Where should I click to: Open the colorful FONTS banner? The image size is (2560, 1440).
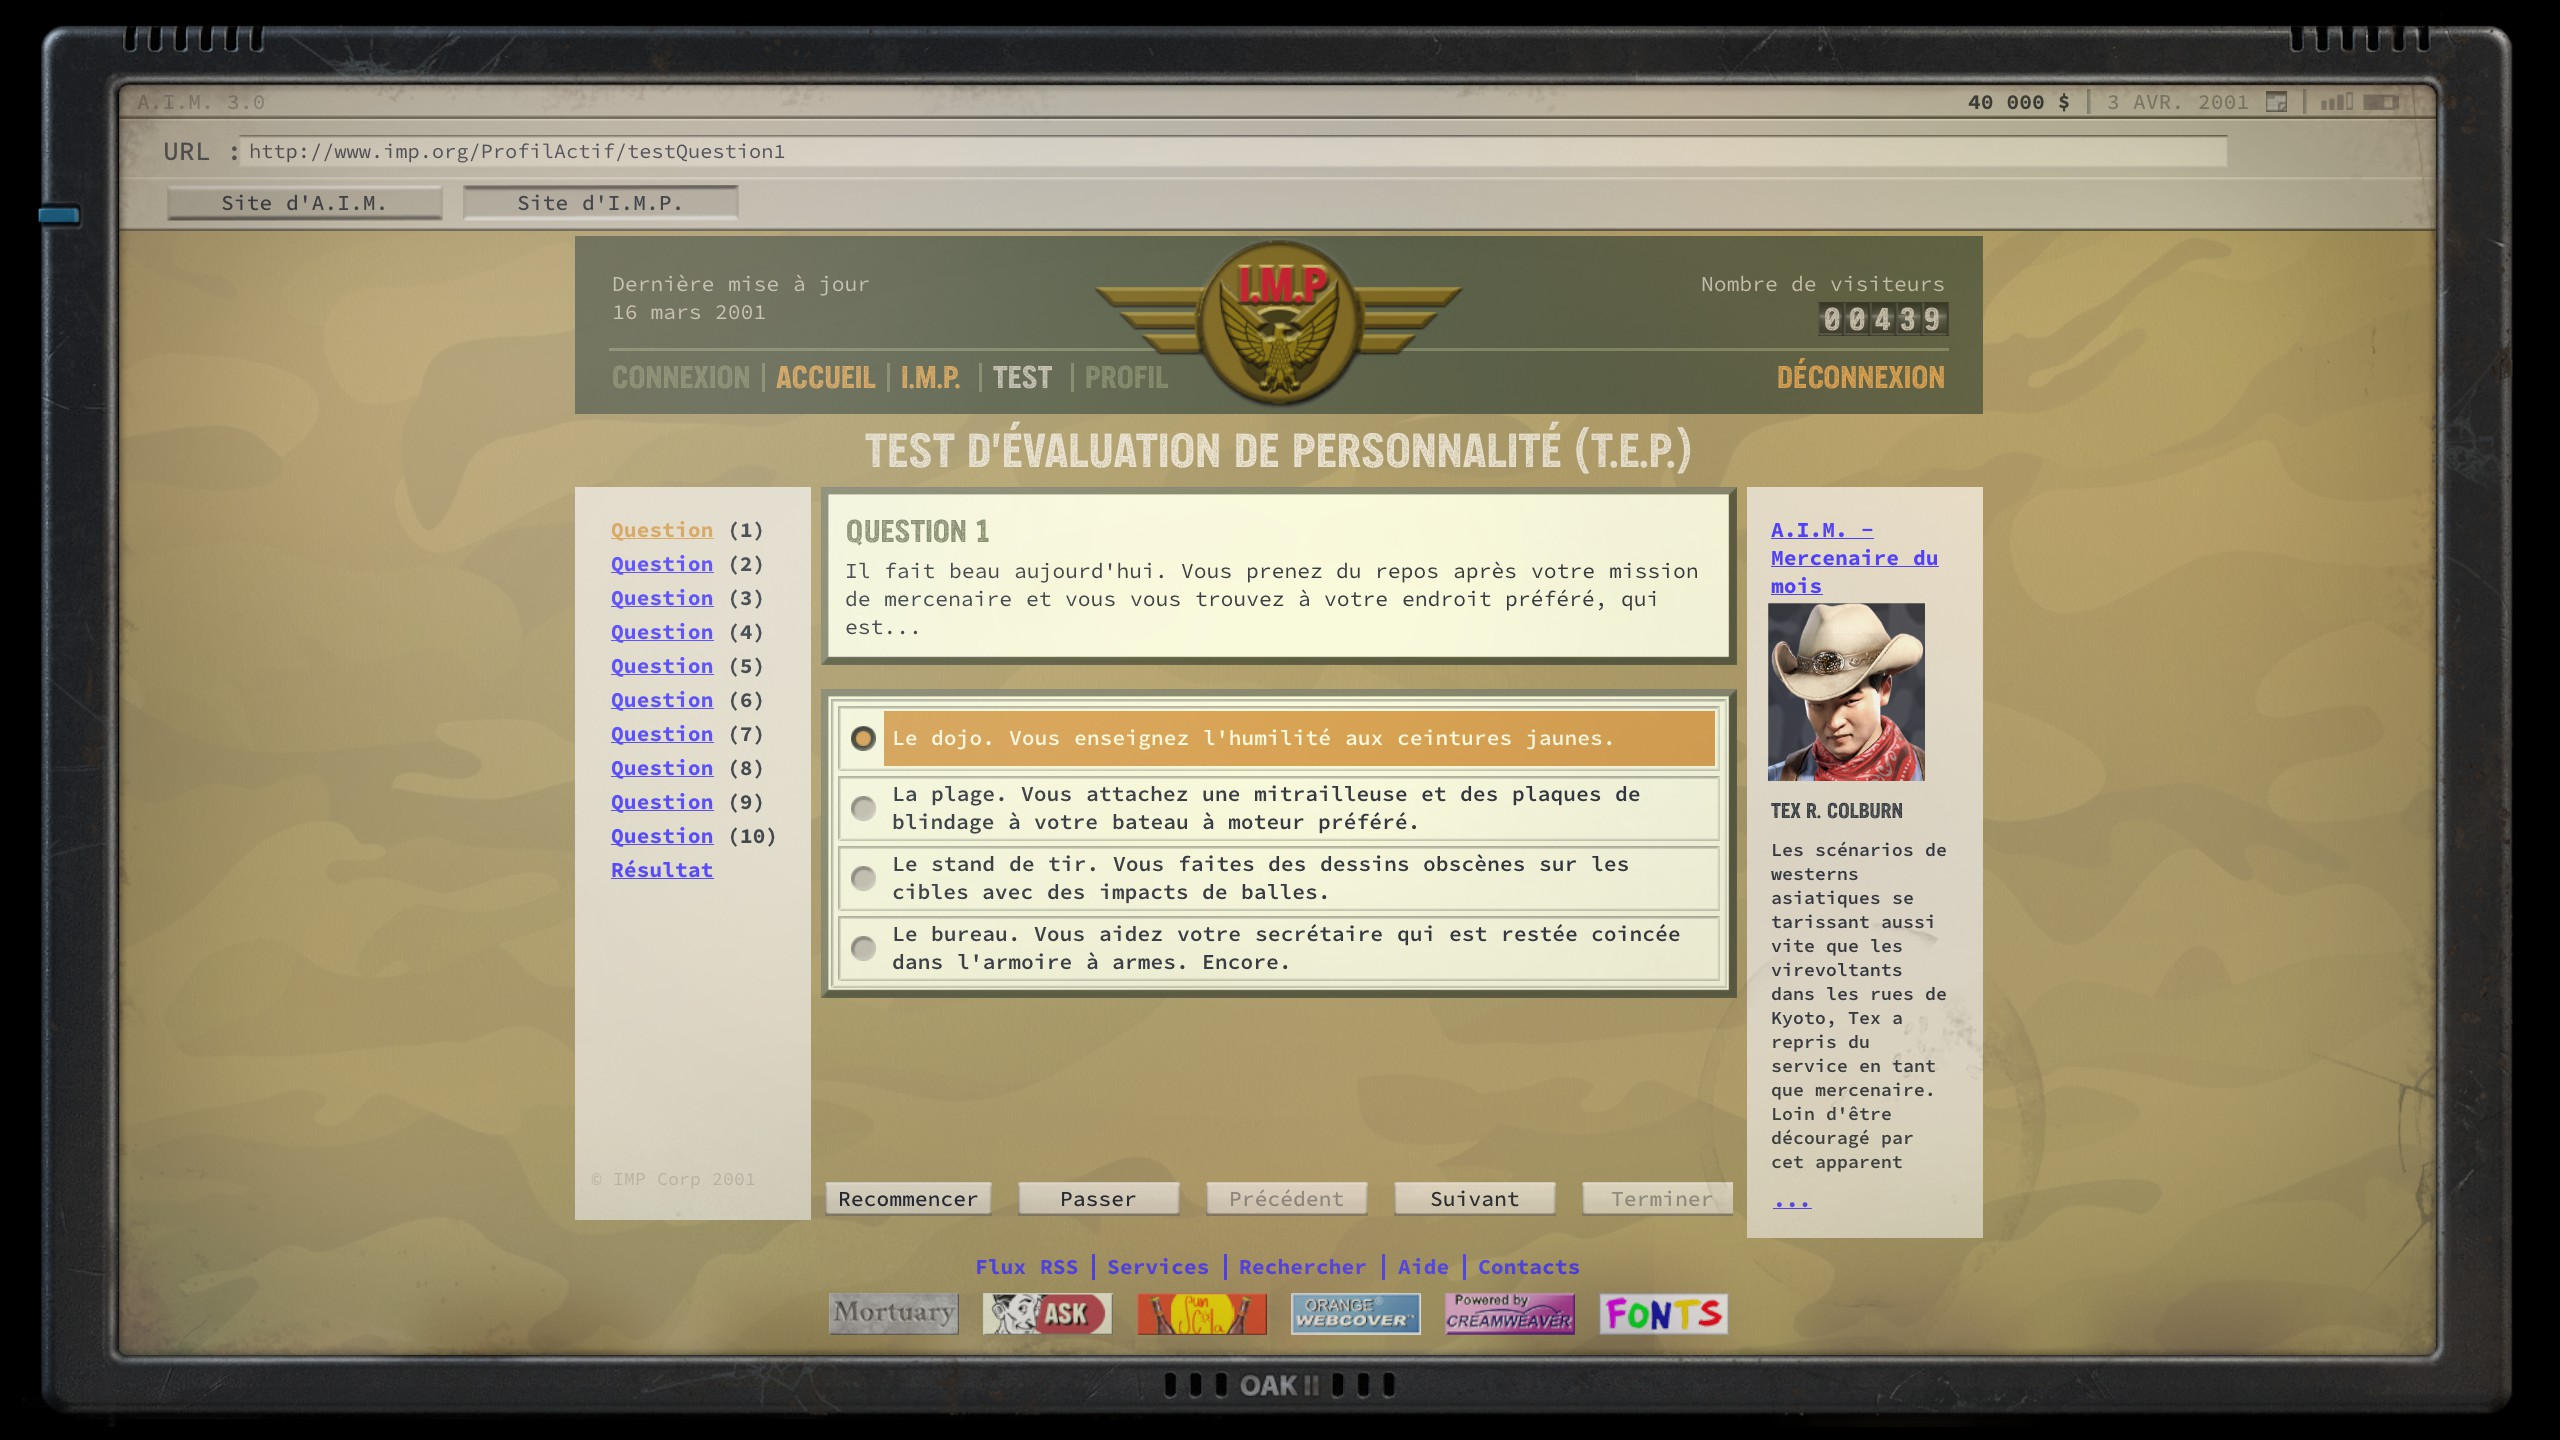point(1663,1313)
